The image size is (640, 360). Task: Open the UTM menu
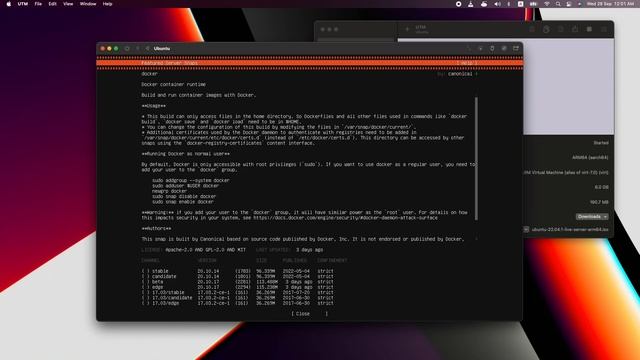23,4
